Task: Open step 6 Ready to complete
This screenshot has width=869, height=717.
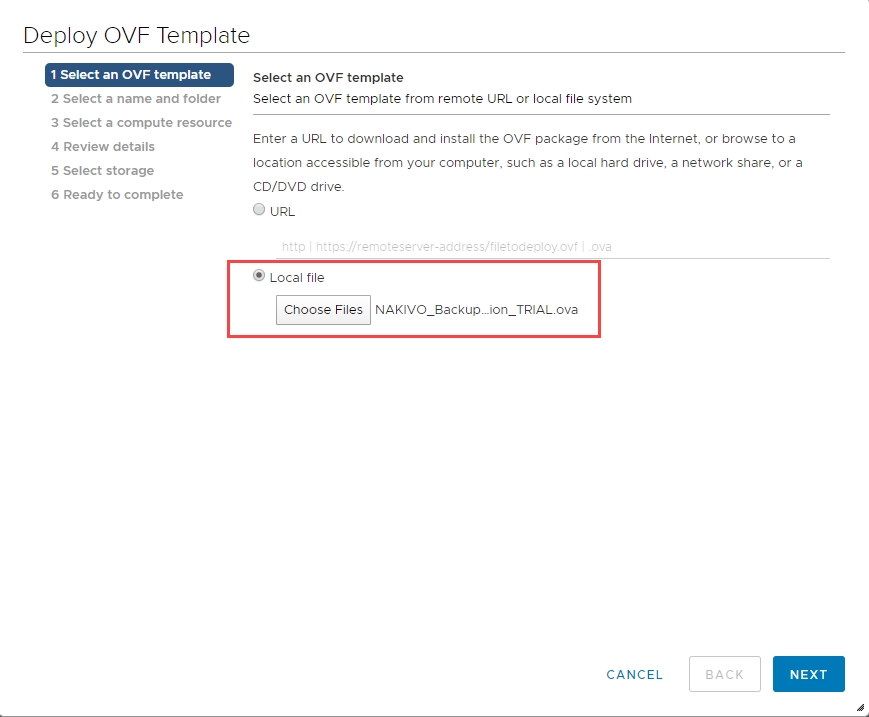Action: point(116,194)
